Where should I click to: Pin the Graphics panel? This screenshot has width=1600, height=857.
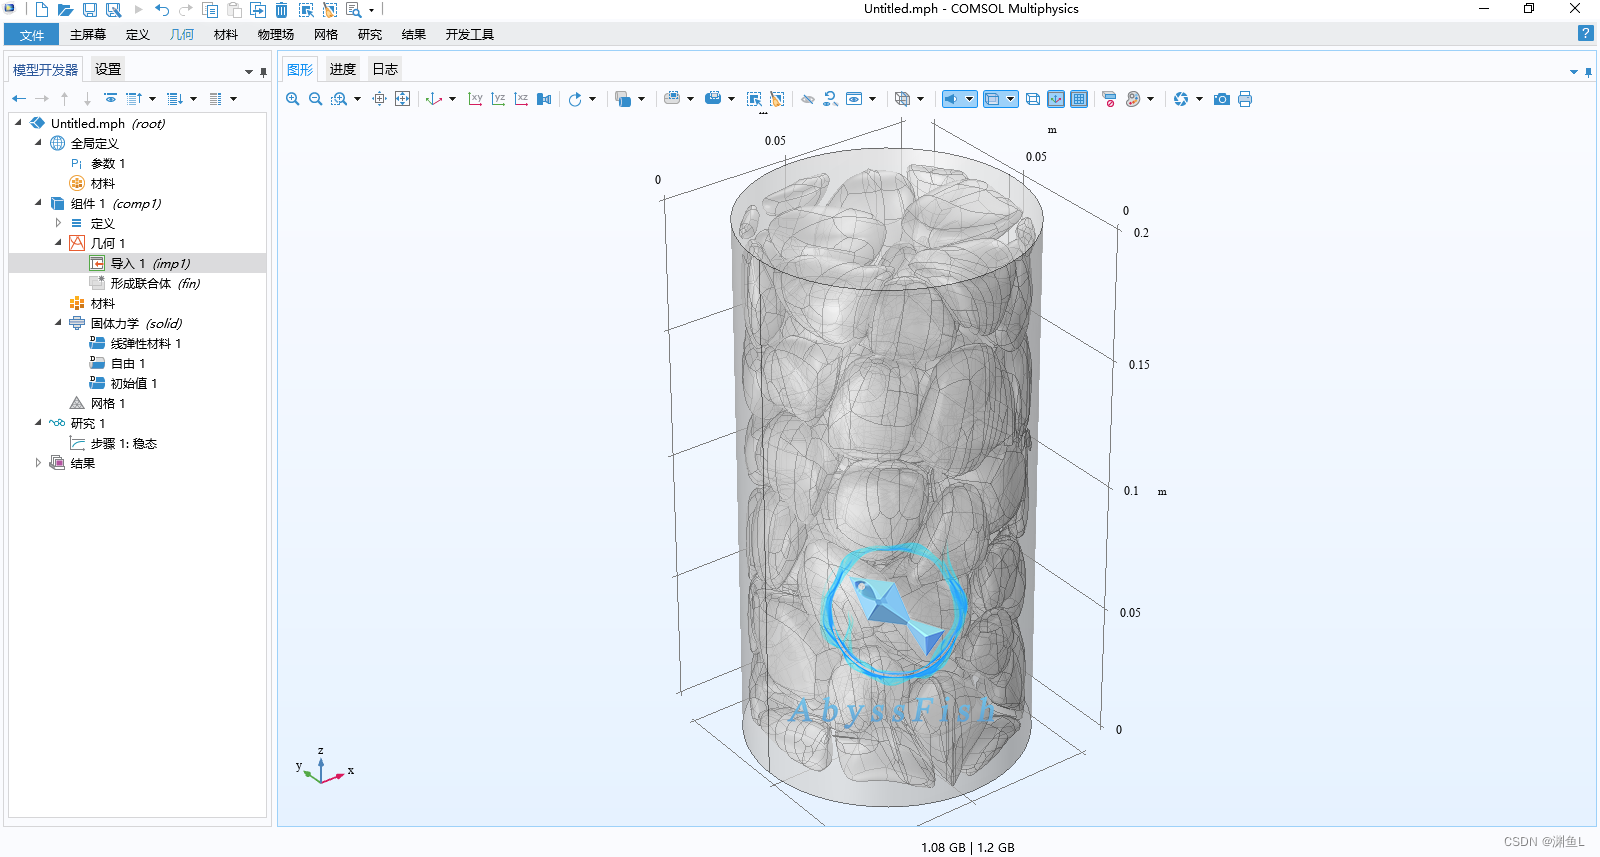tap(1588, 72)
